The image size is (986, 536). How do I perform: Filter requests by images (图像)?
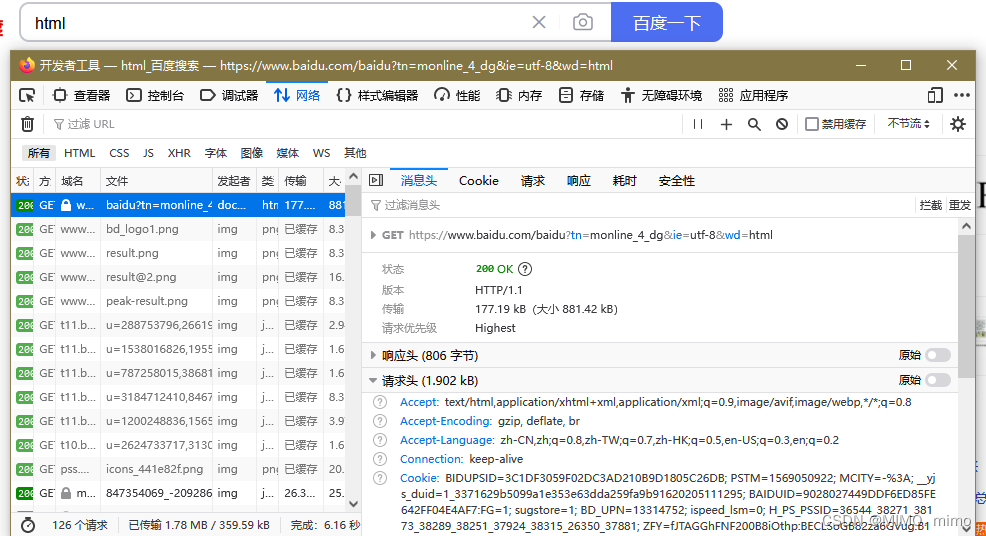click(252, 153)
